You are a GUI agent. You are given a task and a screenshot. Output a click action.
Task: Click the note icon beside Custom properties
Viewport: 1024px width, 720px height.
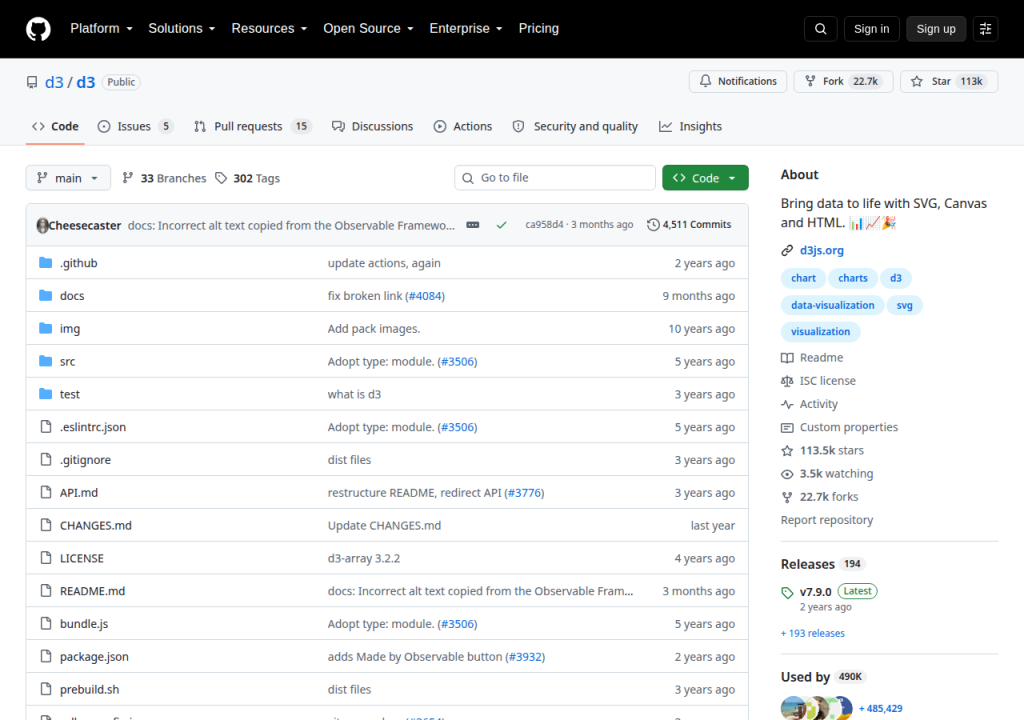coord(787,428)
